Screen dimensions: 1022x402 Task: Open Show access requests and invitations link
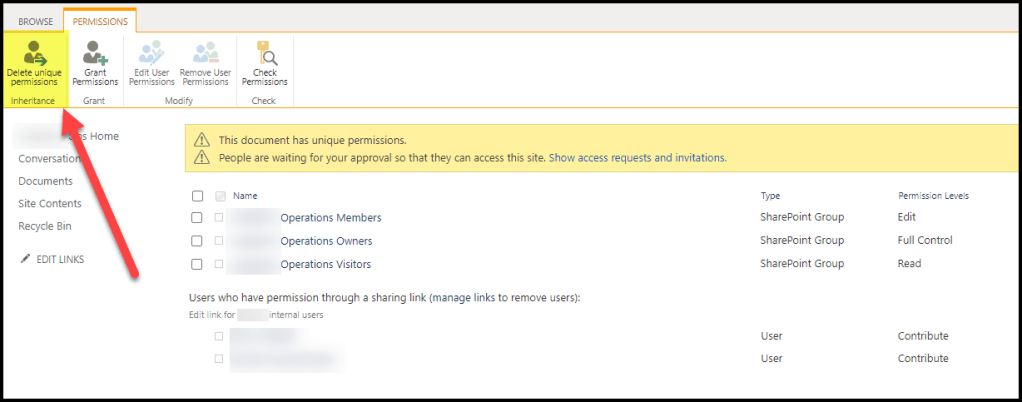637,158
